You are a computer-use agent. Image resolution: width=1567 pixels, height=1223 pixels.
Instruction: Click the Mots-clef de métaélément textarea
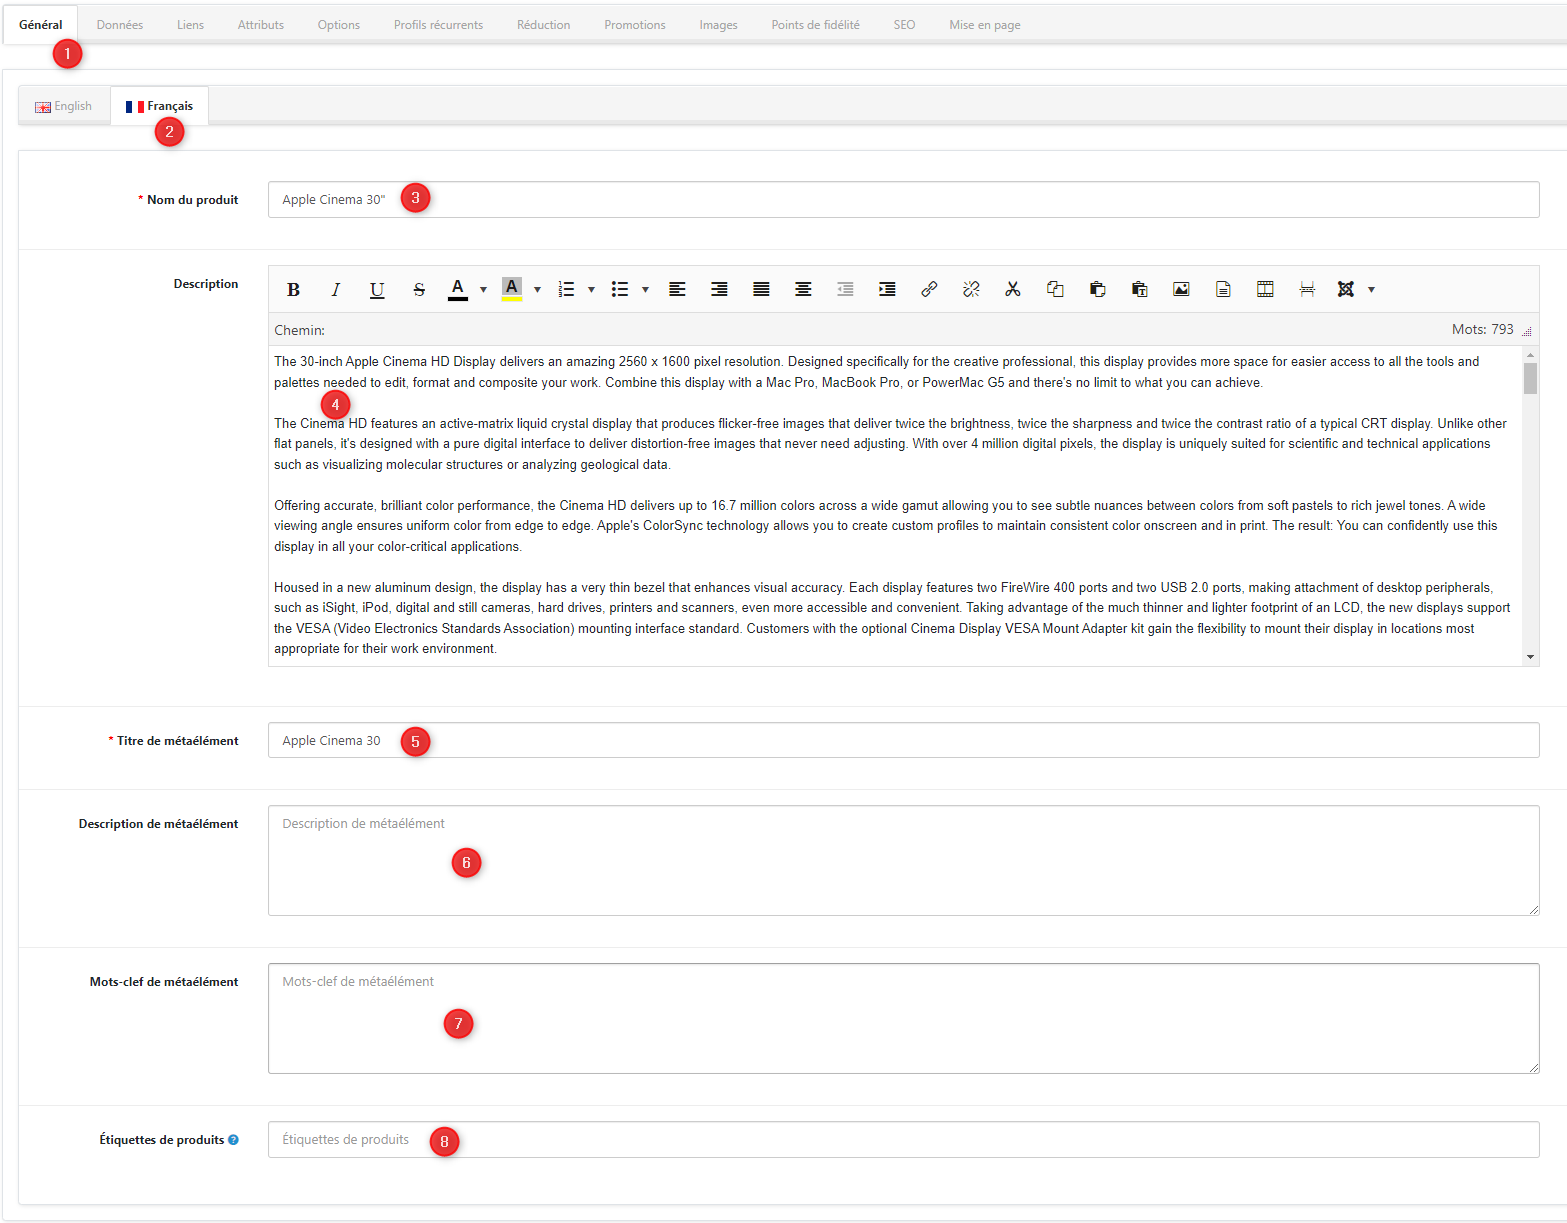click(903, 1019)
